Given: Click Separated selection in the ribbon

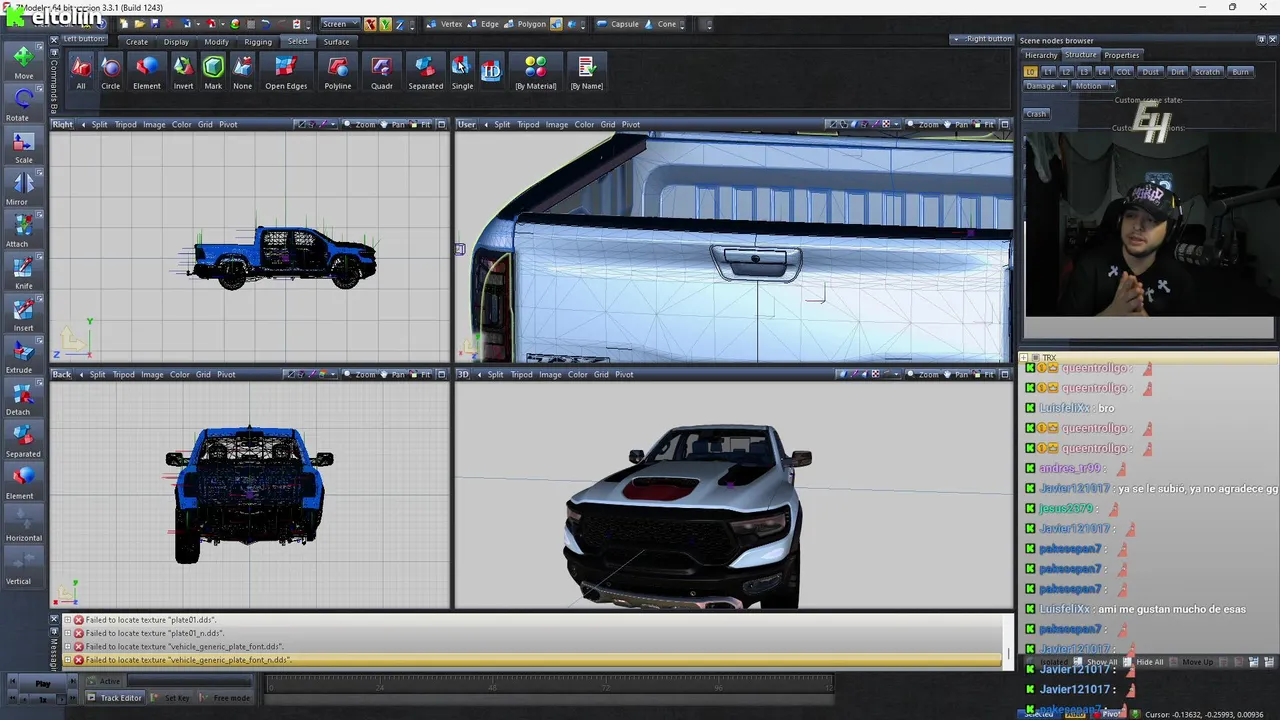Looking at the screenshot, I should click(x=425, y=73).
